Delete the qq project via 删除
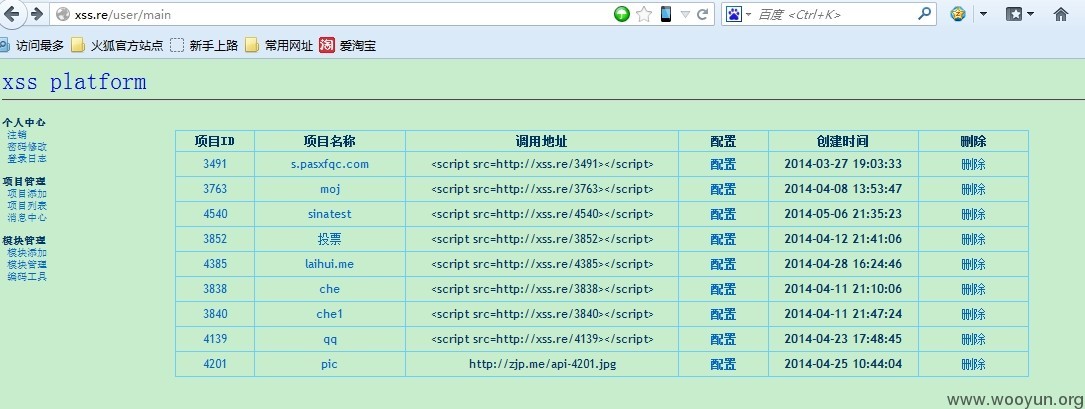This screenshot has height=409, width=1085. click(x=974, y=339)
